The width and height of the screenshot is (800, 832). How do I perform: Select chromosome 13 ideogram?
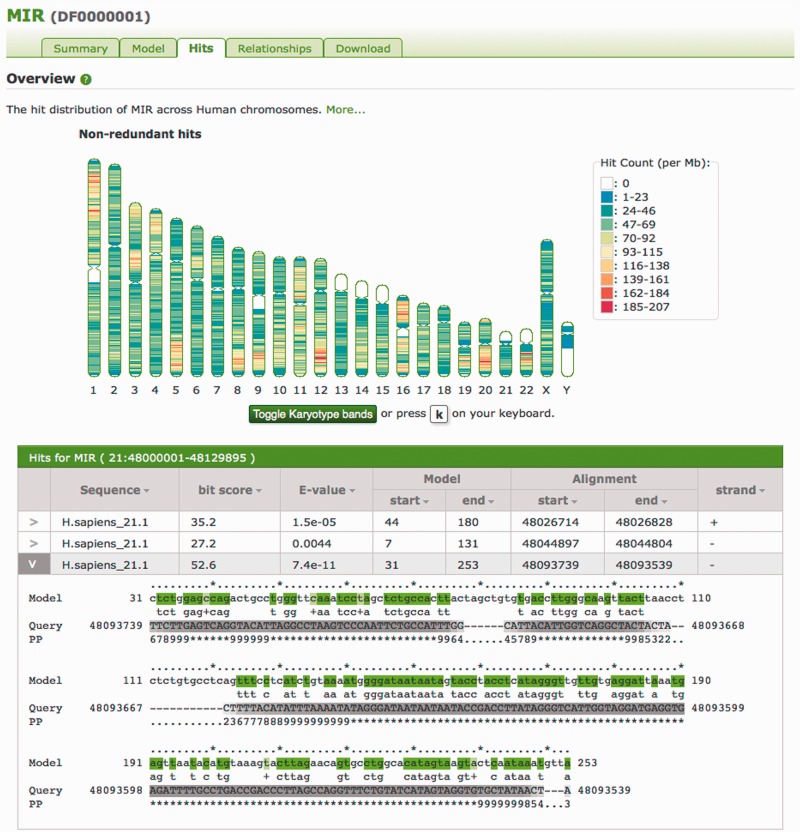341,325
